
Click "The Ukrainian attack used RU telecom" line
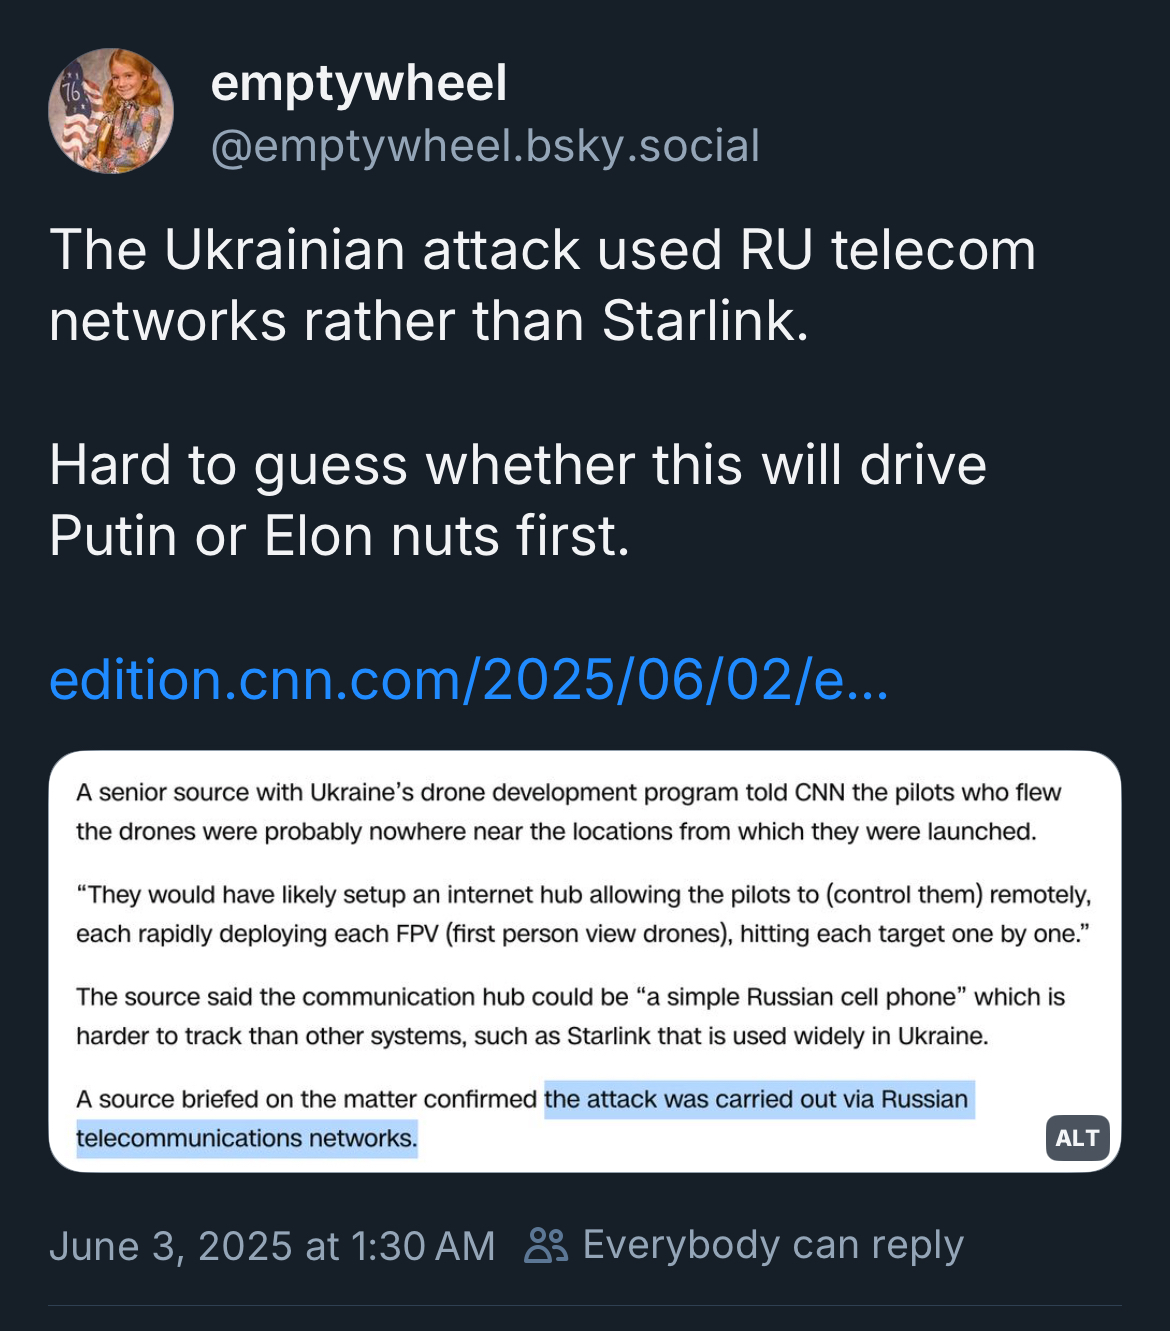click(x=542, y=250)
